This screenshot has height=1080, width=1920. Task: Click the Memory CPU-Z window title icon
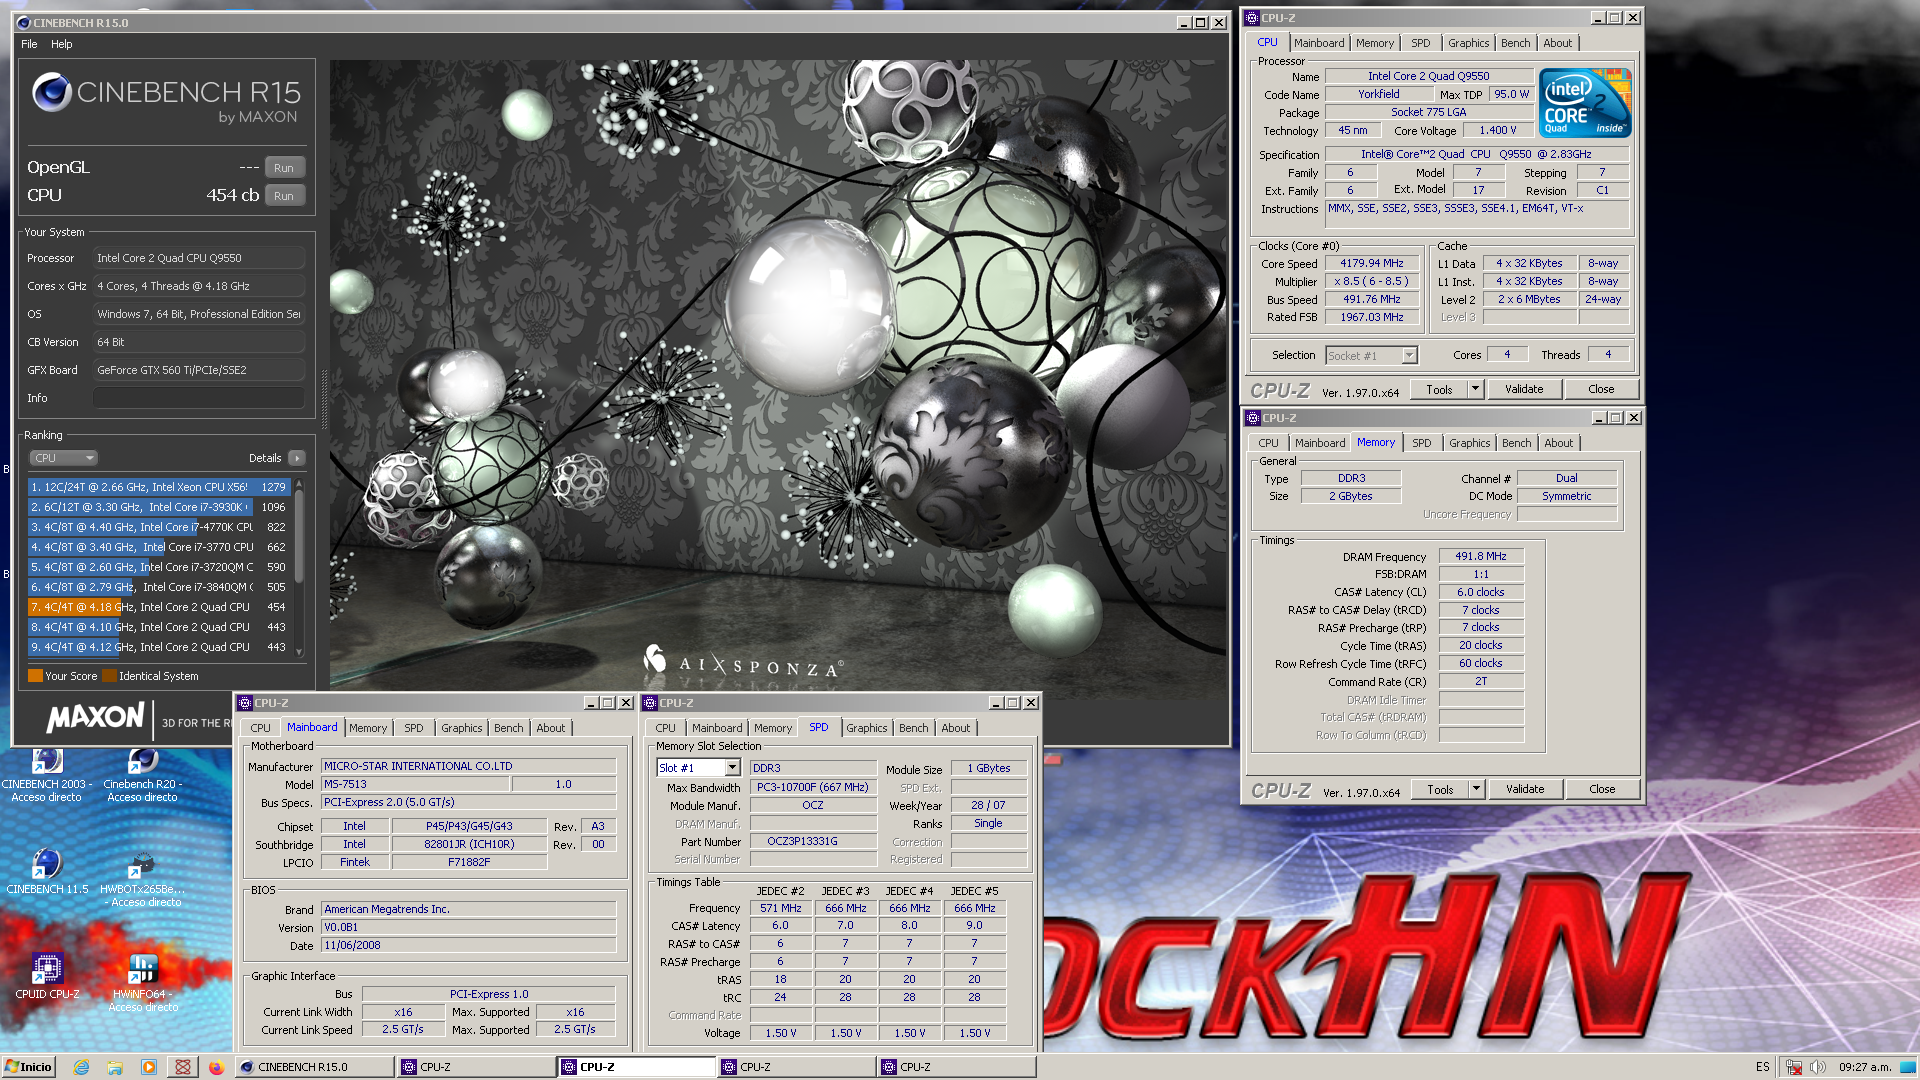(1253, 418)
